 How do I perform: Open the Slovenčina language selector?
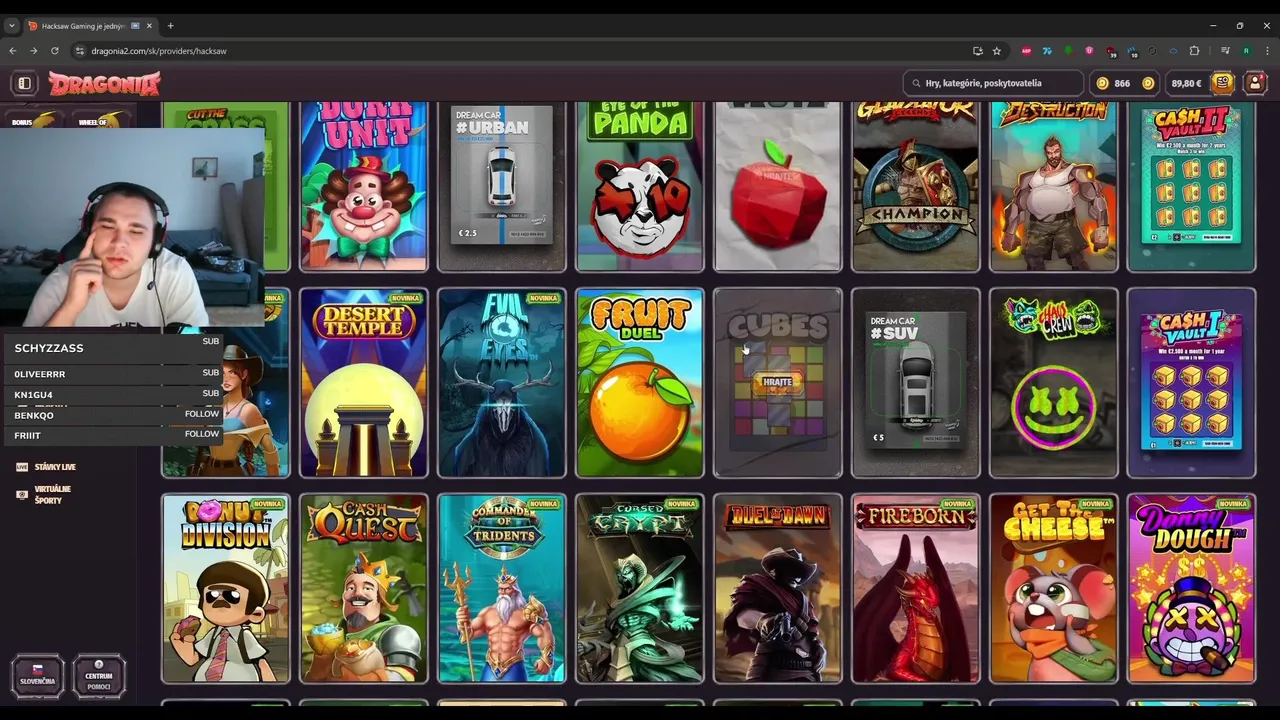coord(38,677)
